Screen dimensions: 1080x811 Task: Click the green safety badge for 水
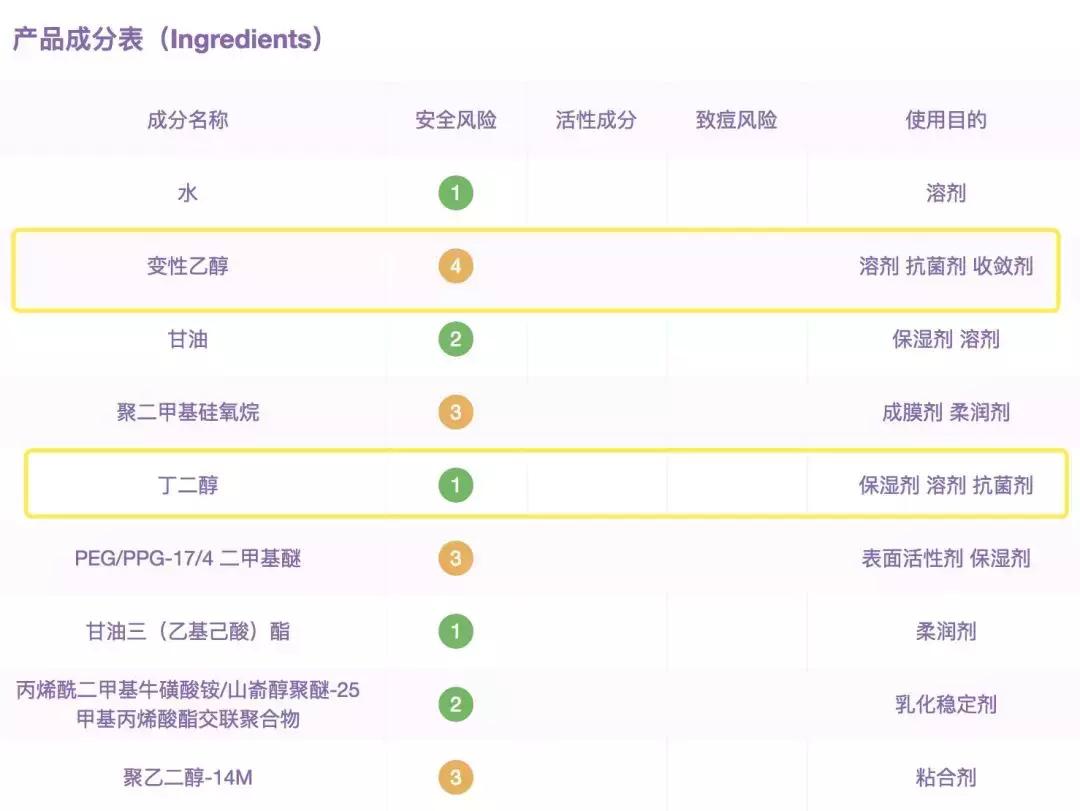[x=455, y=193]
